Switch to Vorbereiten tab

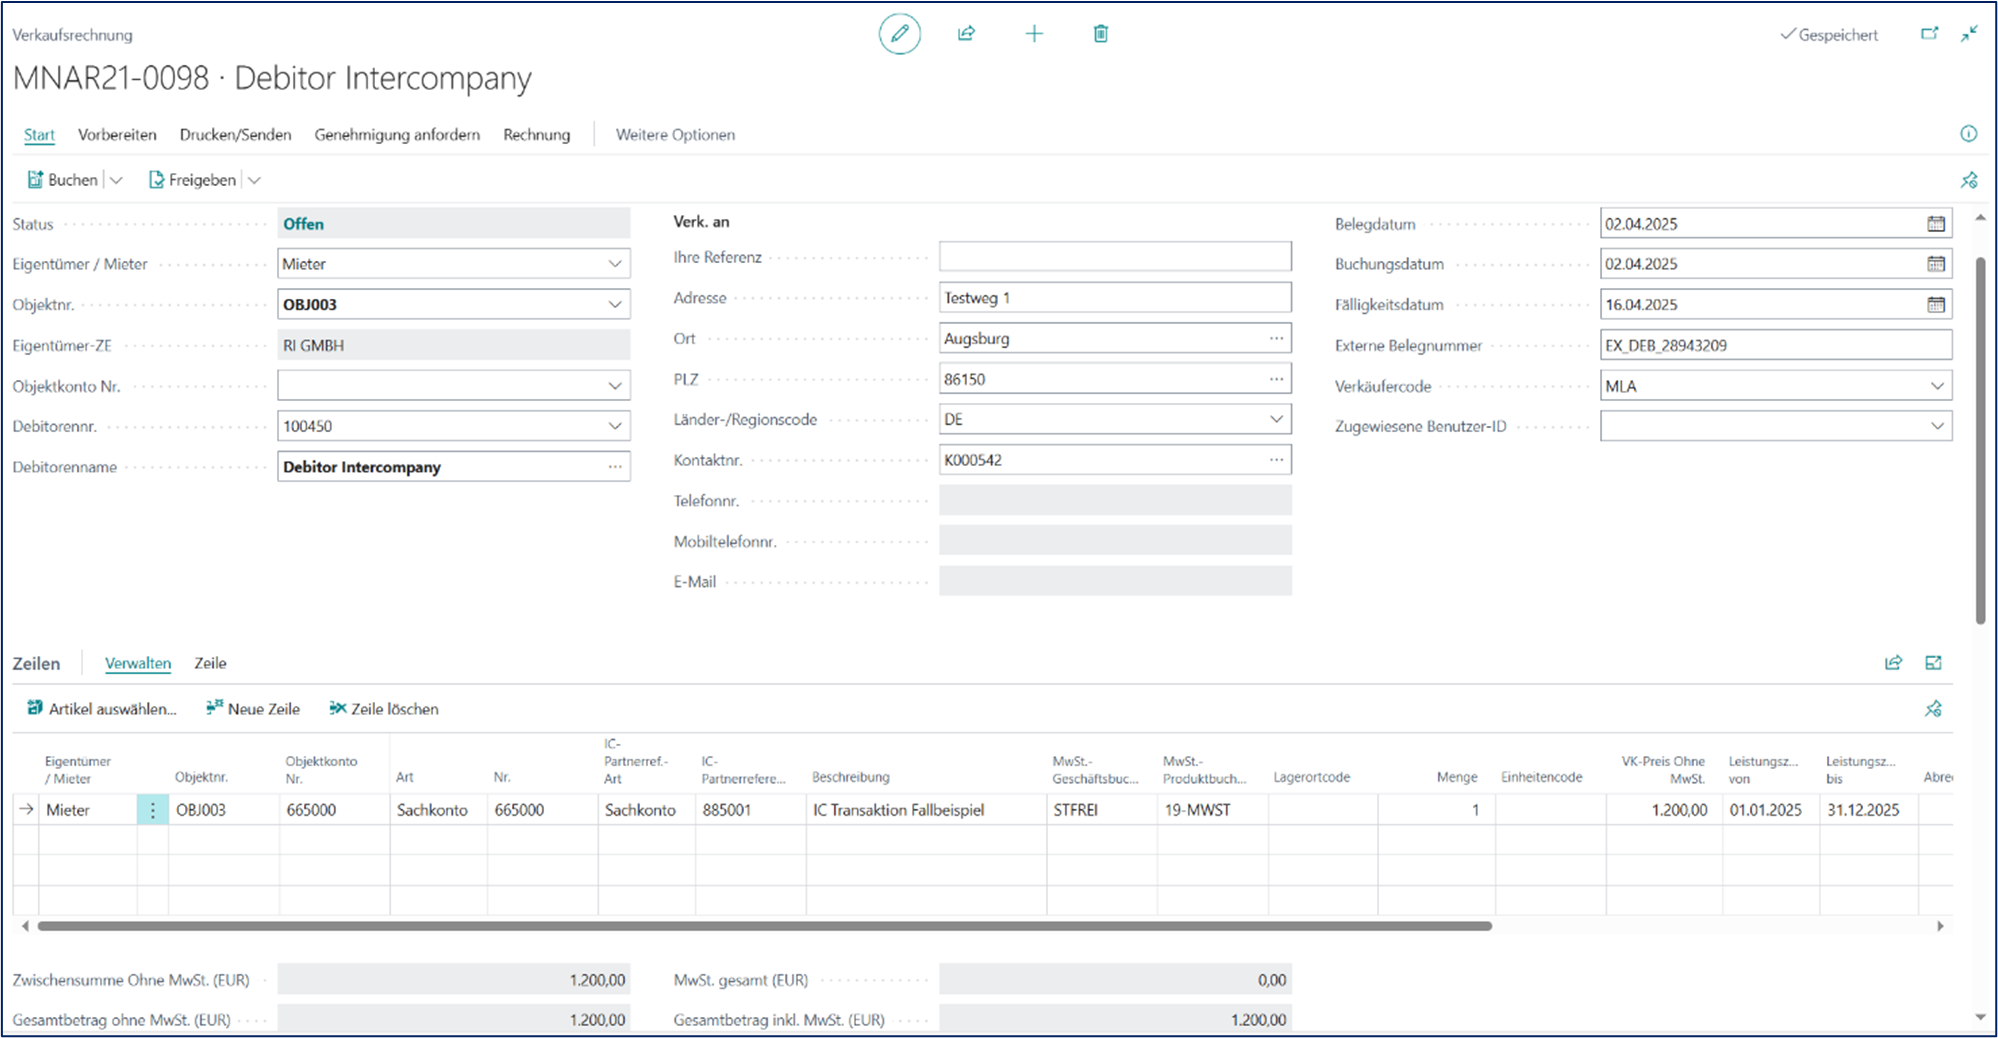click(x=117, y=135)
